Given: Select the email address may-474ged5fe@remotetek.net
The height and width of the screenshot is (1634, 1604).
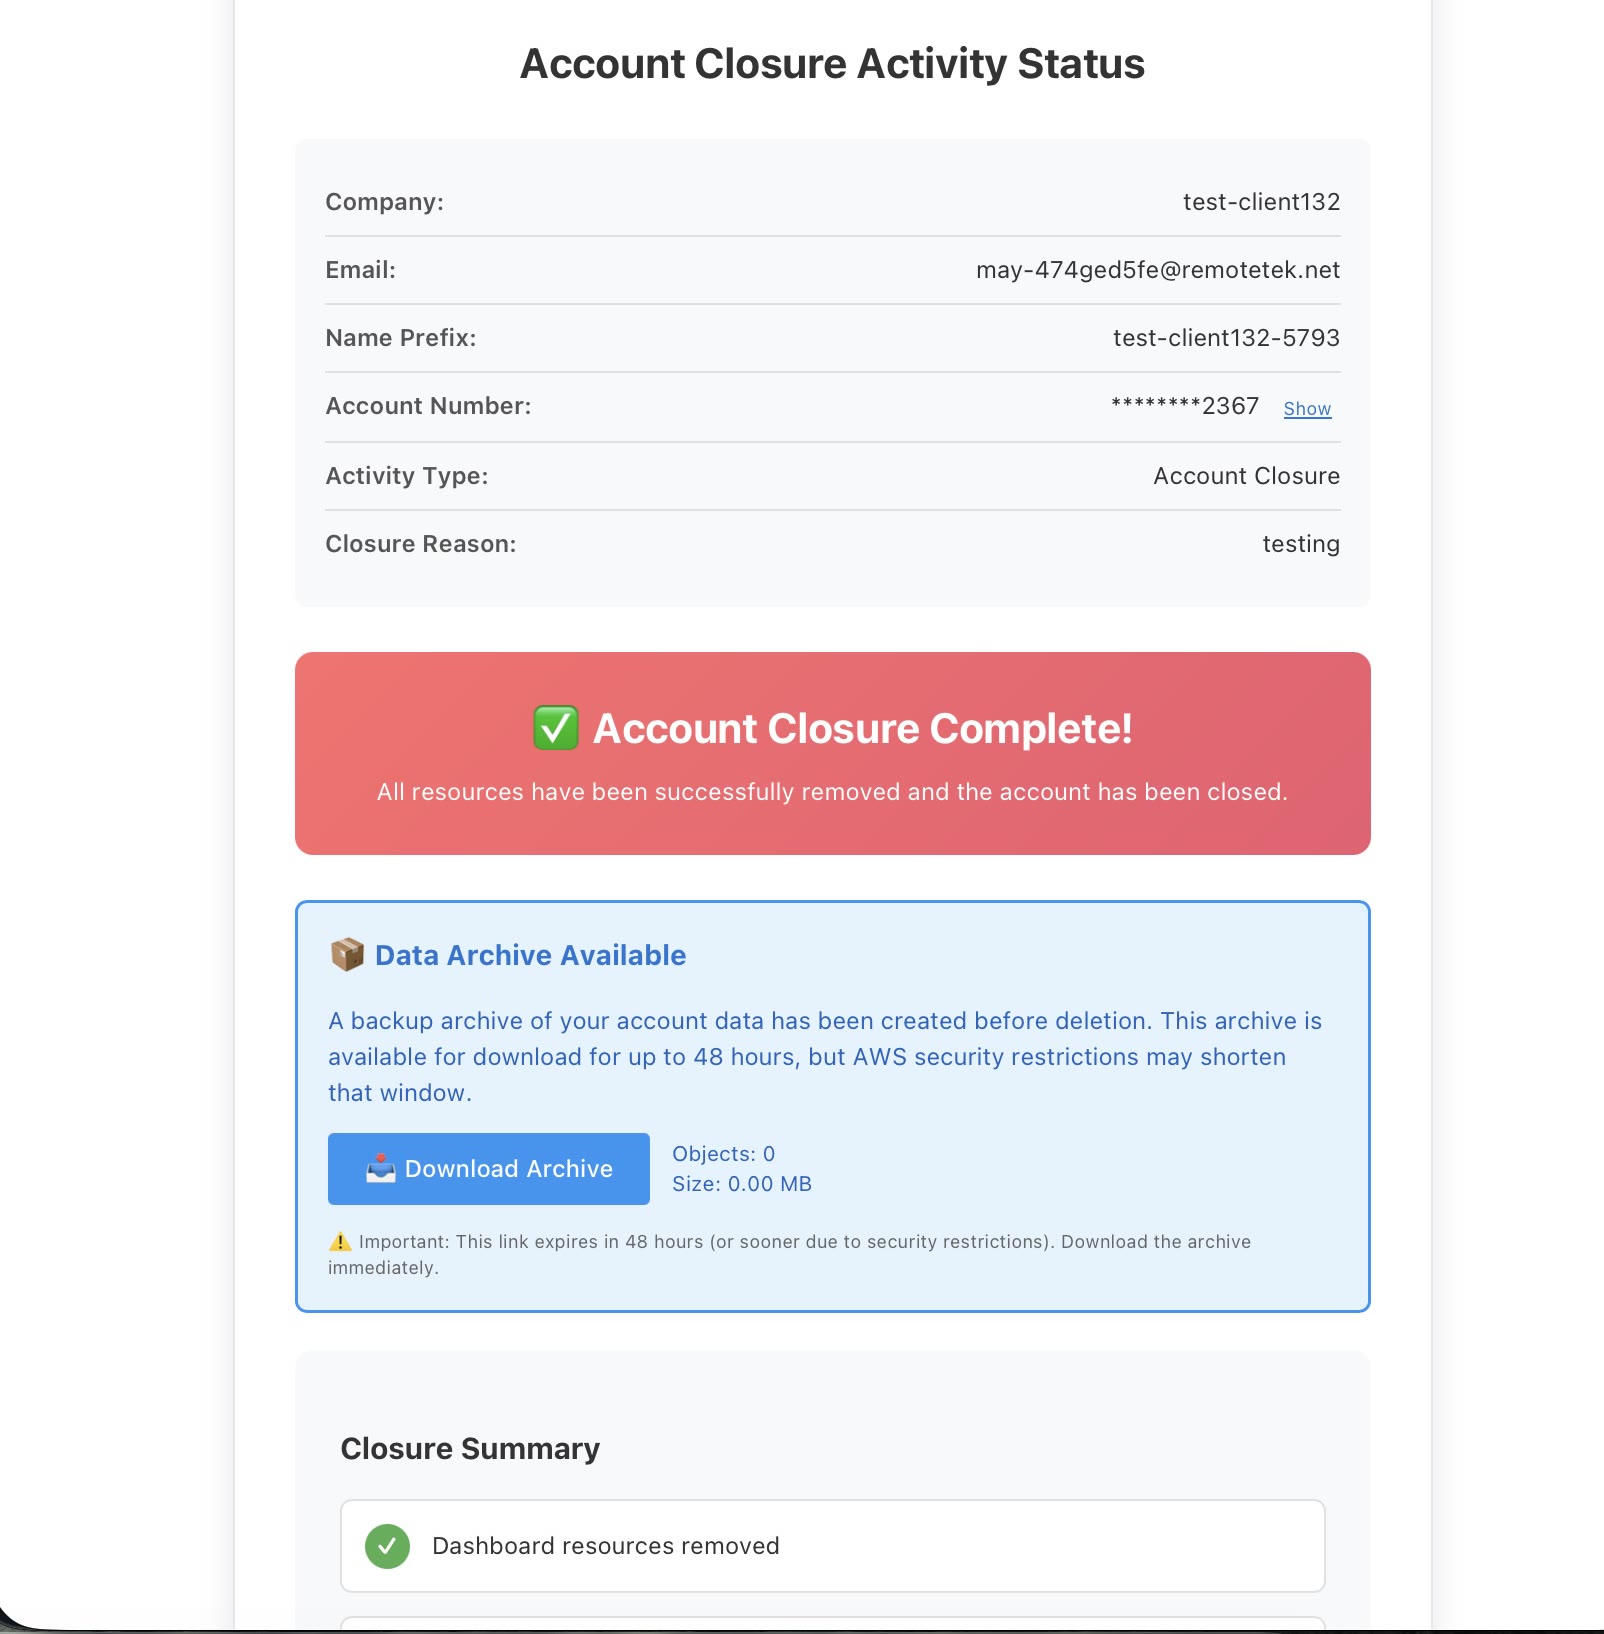Looking at the screenshot, I should click(1158, 270).
